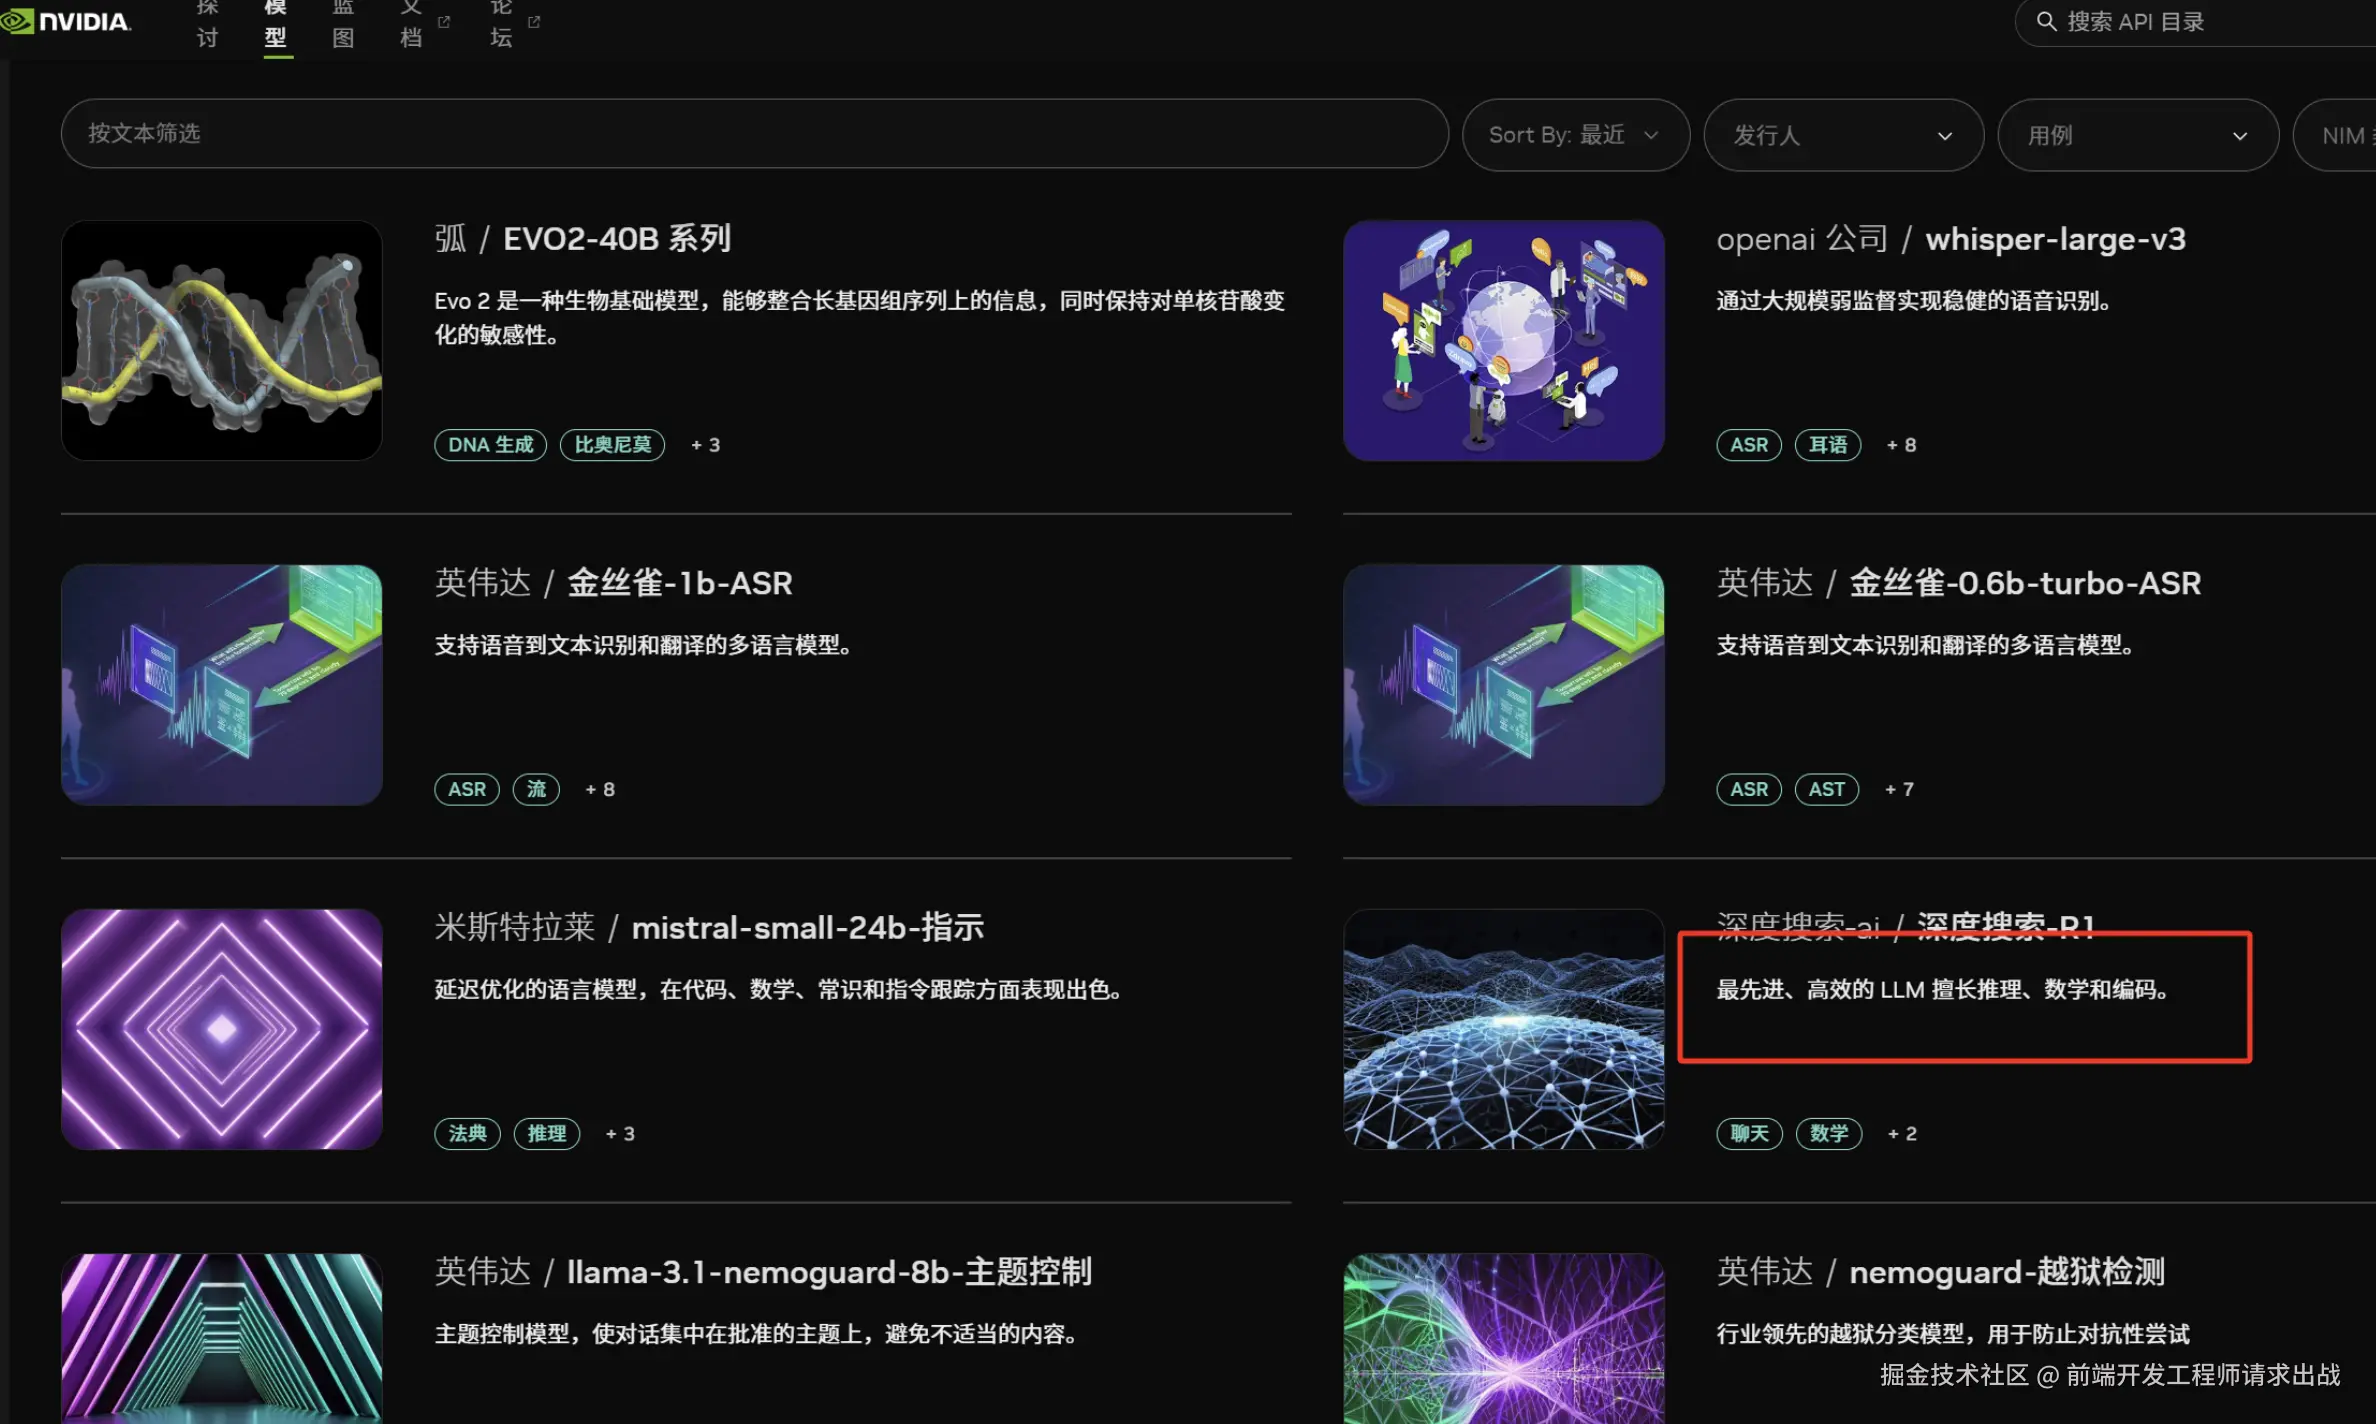This screenshot has height=1424, width=2376.
Task: Switch to the 模型 tab
Action: [x=277, y=25]
